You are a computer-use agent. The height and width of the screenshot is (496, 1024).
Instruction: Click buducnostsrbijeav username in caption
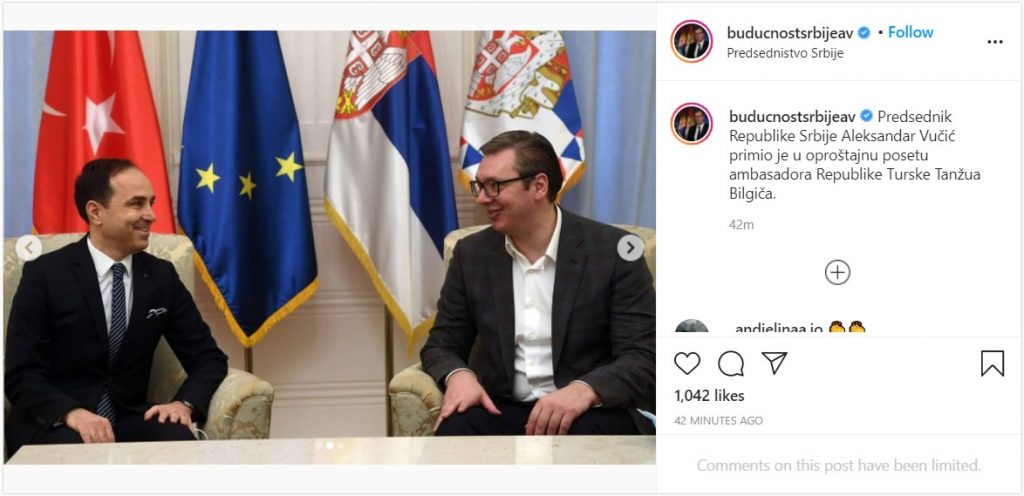792,116
